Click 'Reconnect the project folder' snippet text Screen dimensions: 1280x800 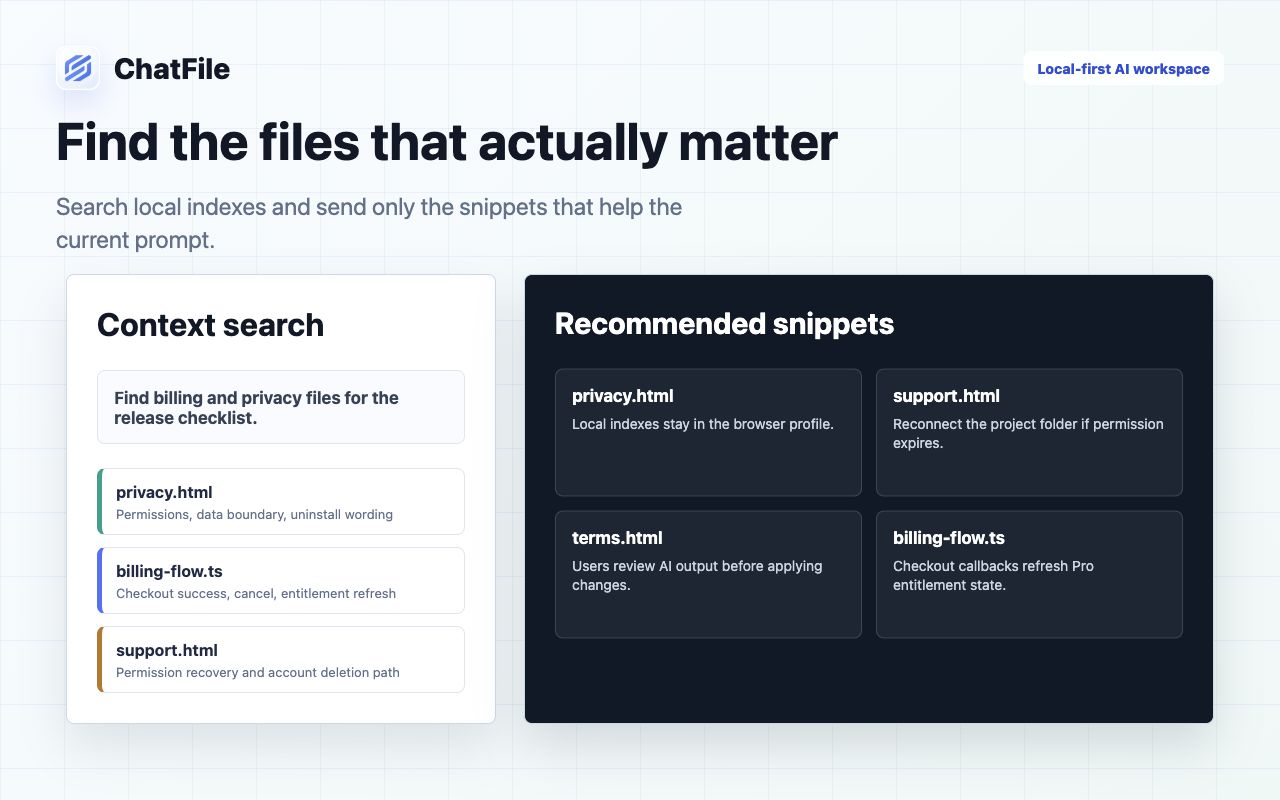point(1028,433)
